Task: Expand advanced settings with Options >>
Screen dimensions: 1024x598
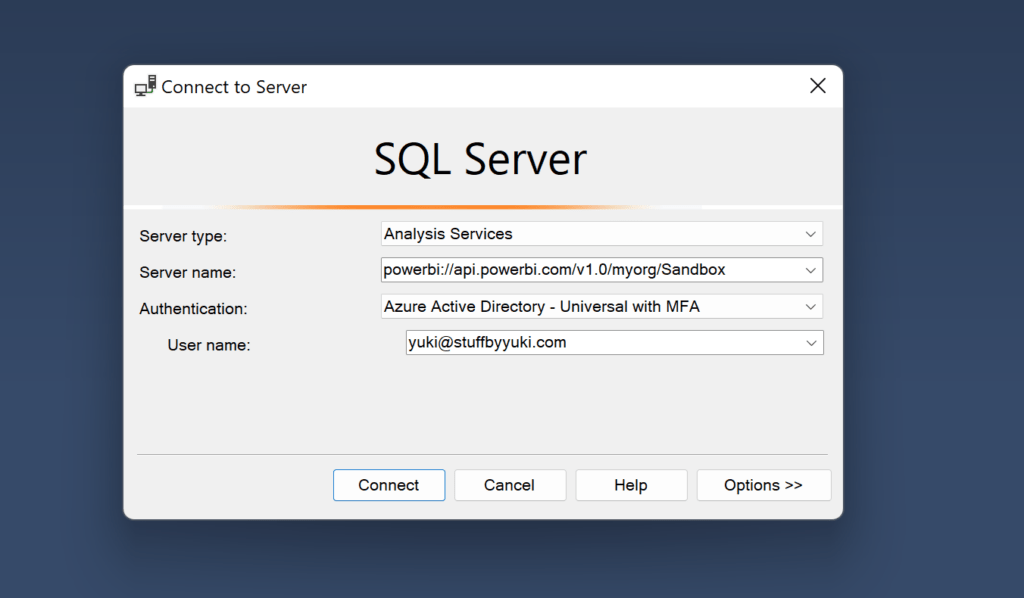Action: 763,485
